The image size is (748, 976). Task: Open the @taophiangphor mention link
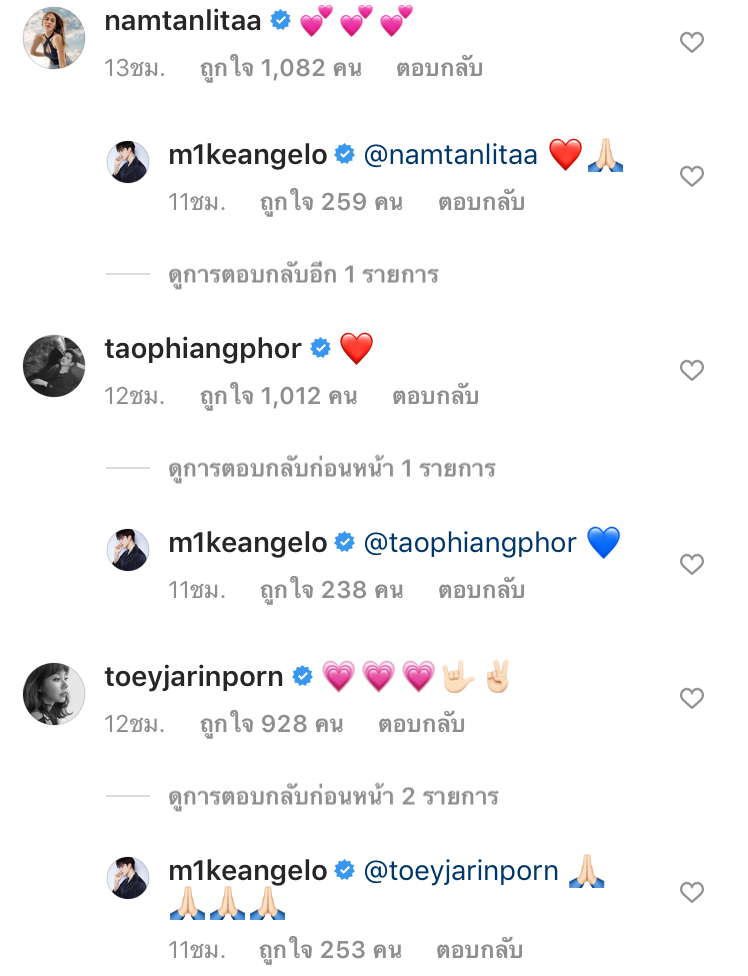(x=470, y=543)
